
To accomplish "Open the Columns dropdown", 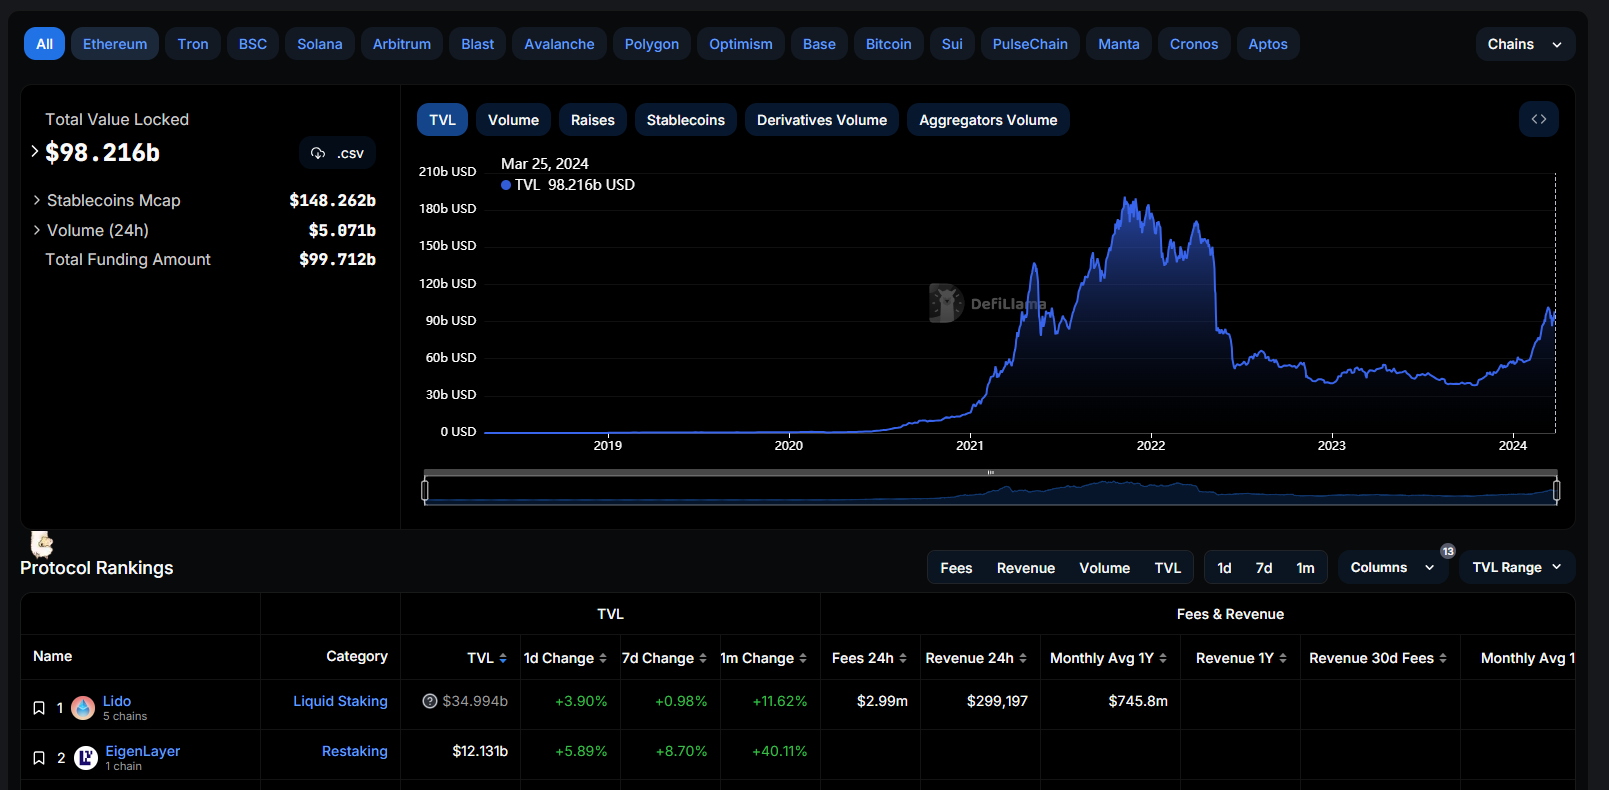I will coord(1393,567).
